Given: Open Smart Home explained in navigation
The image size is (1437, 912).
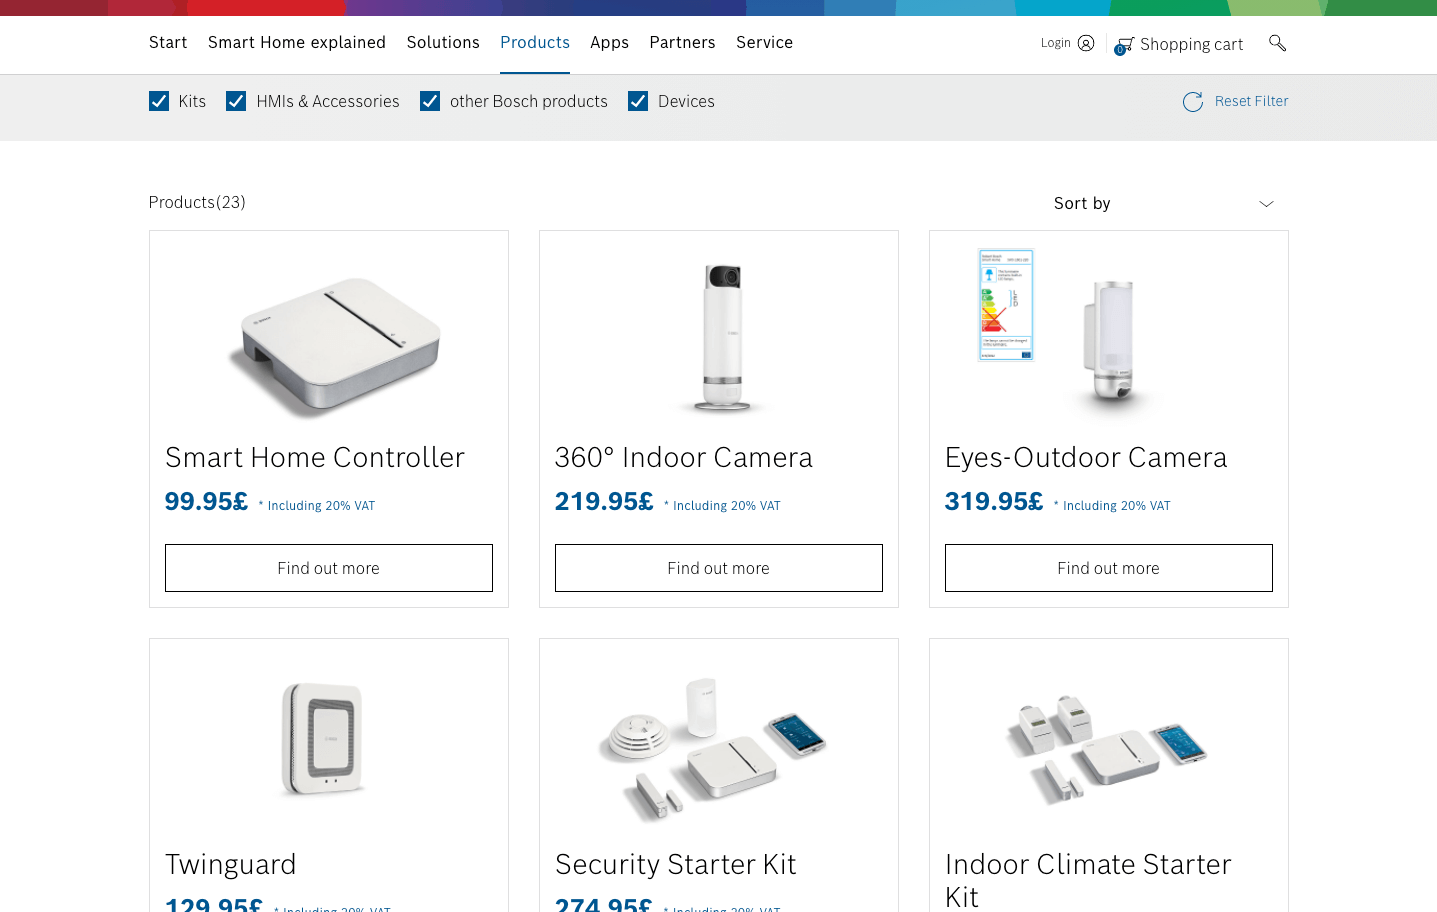Looking at the screenshot, I should click(297, 42).
